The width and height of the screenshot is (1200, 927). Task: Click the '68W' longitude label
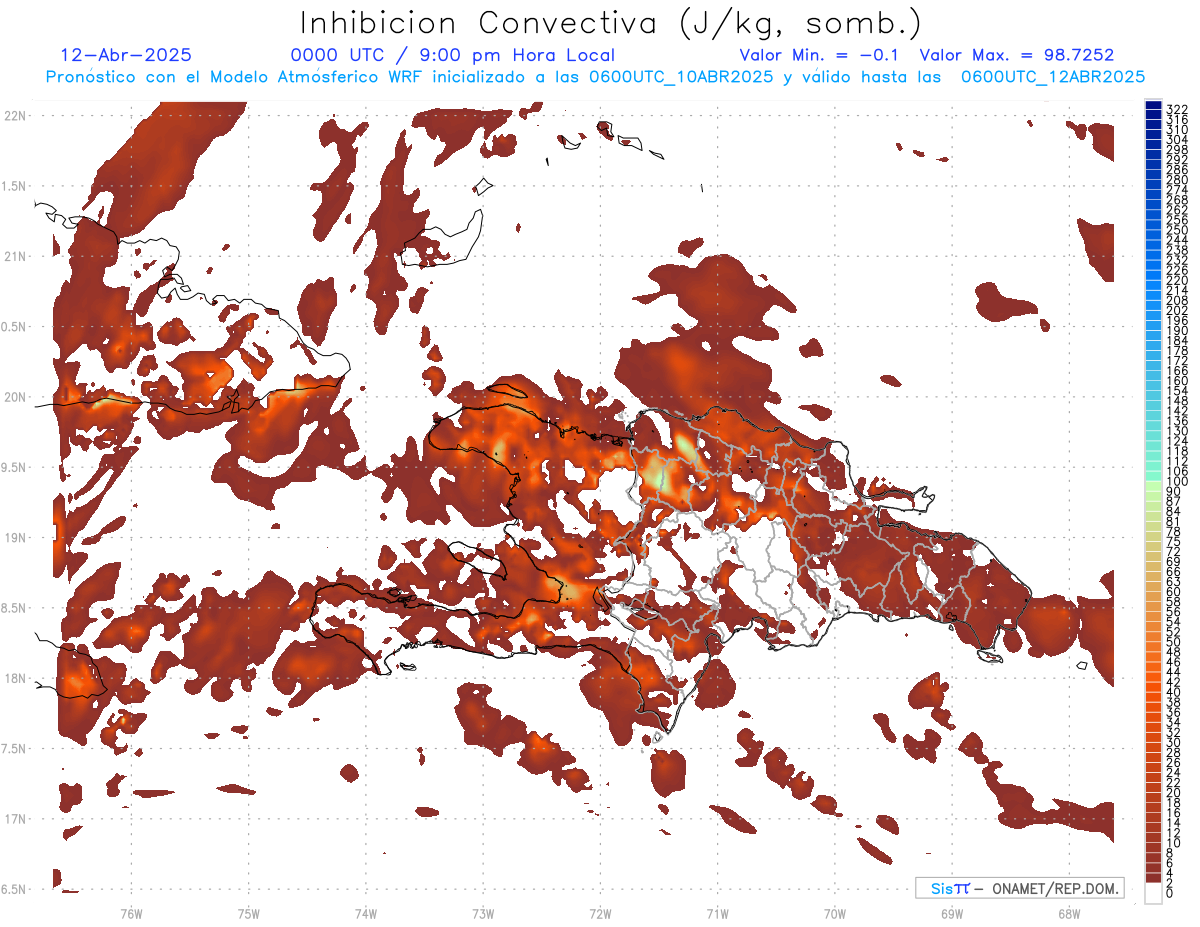coord(1069,913)
